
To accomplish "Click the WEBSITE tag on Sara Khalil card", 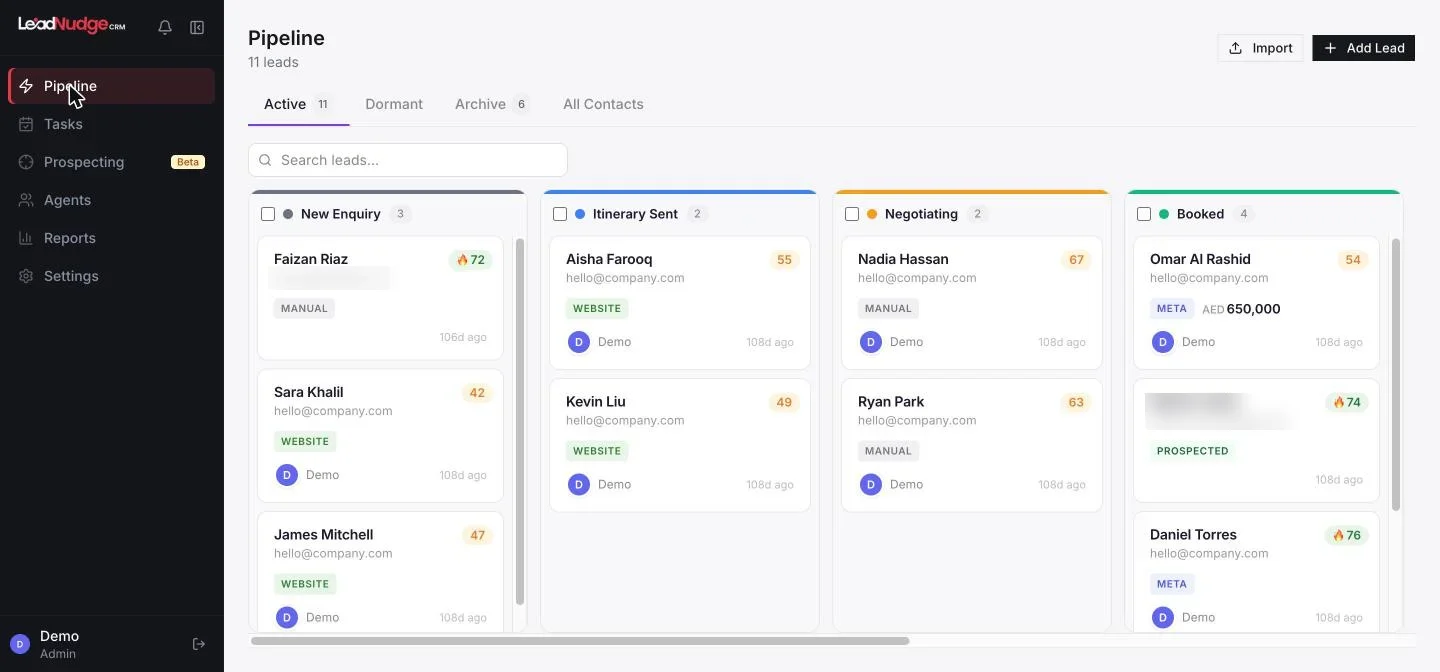I will tap(305, 442).
